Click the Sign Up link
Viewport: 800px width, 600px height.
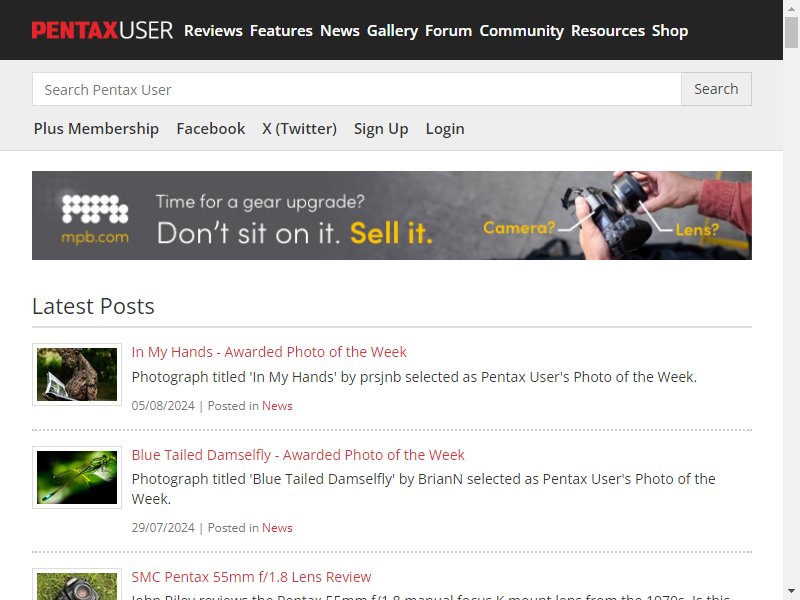tap(381, 129)
